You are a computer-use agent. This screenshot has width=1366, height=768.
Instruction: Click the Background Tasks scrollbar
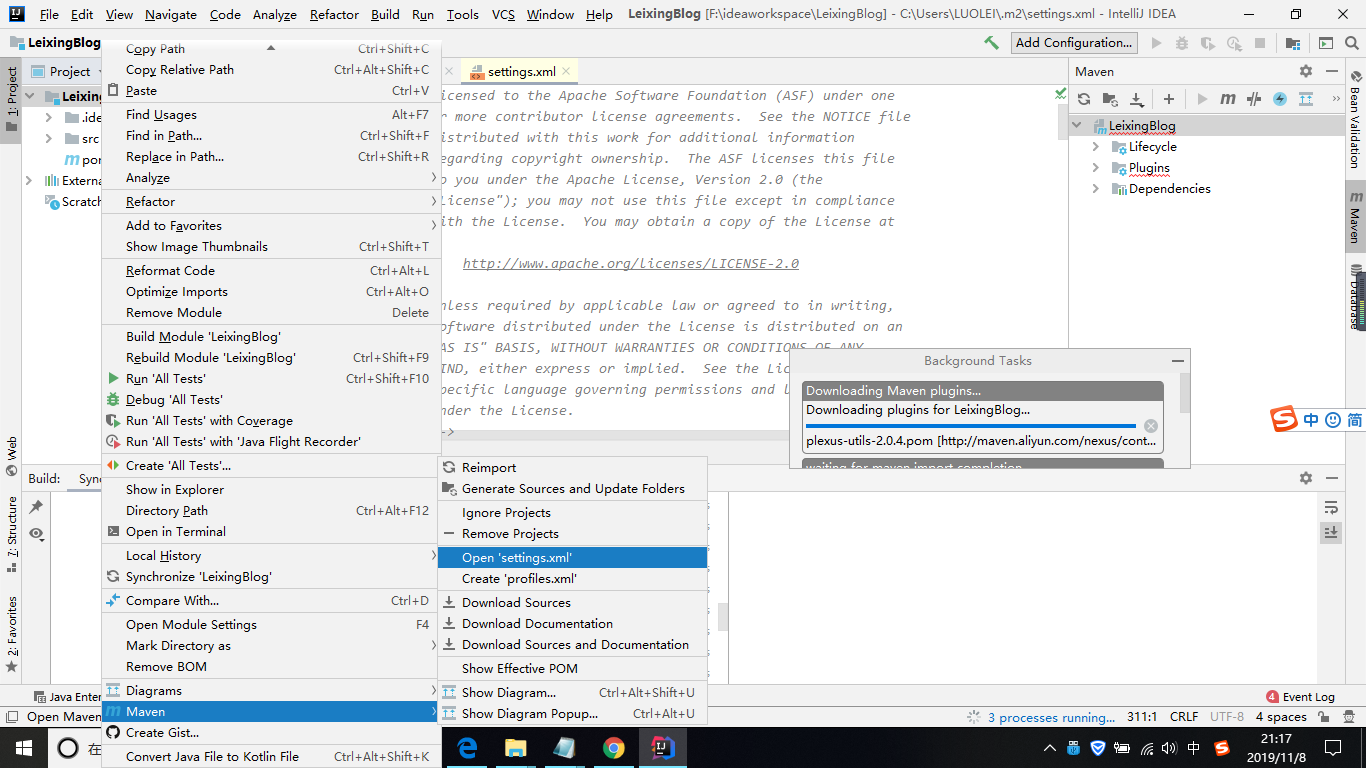pyautogui.click(x=1185, y=392)
